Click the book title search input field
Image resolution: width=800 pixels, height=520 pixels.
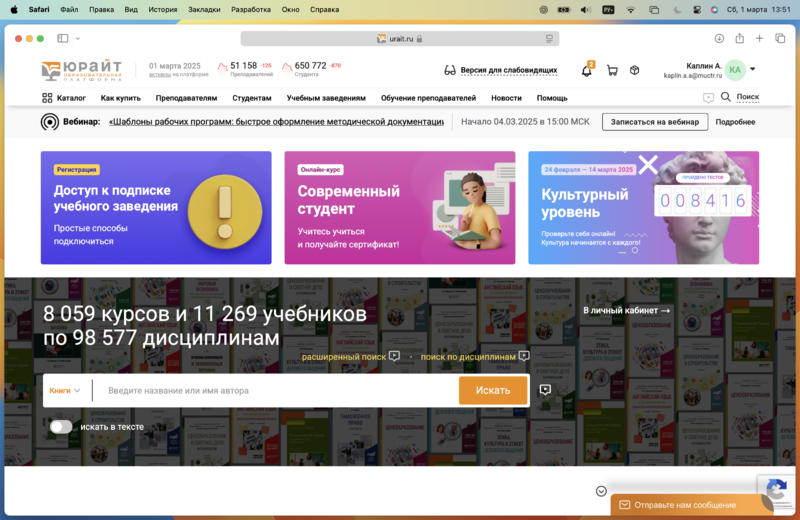275,391
